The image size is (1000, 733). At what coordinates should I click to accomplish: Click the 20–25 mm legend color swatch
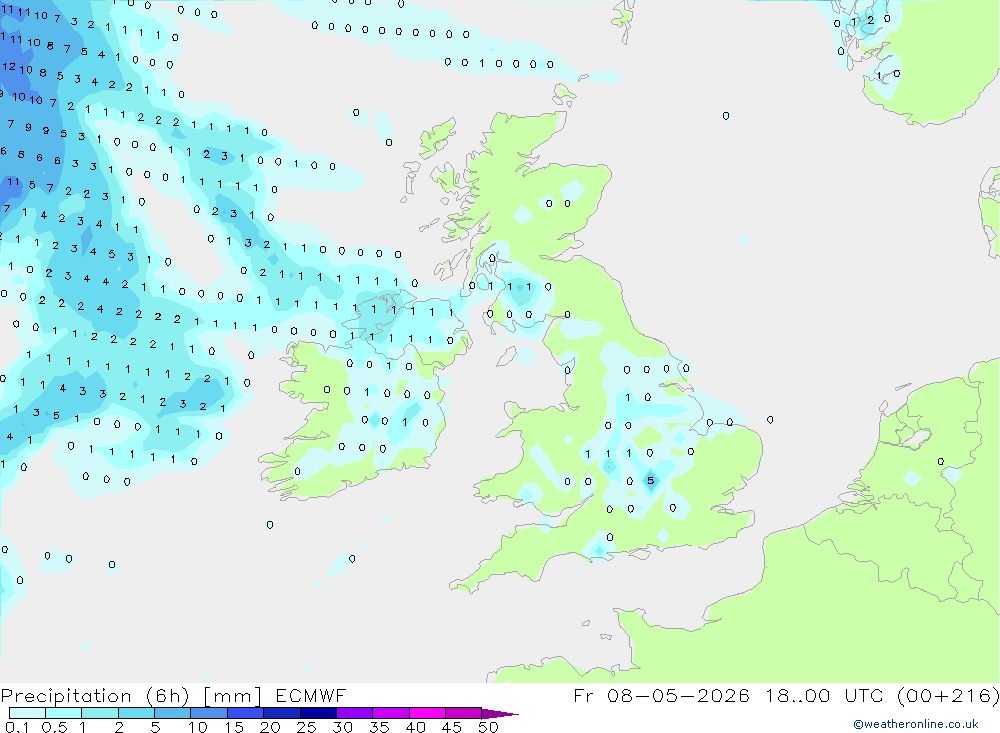pos(281,713)
